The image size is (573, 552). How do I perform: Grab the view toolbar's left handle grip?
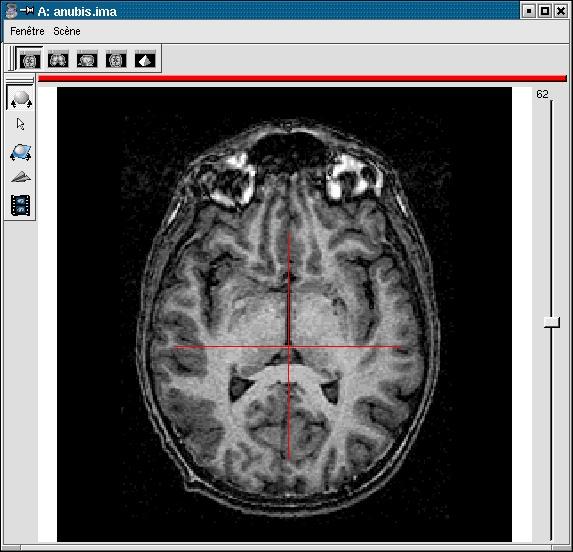pos(12,58)
